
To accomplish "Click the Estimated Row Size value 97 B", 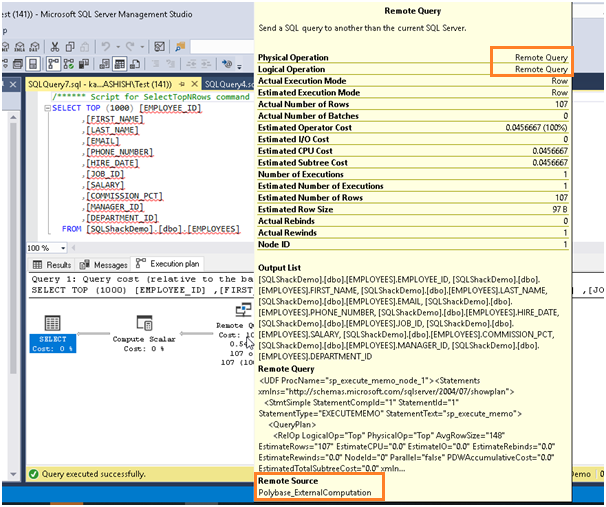I will (560, 209).
